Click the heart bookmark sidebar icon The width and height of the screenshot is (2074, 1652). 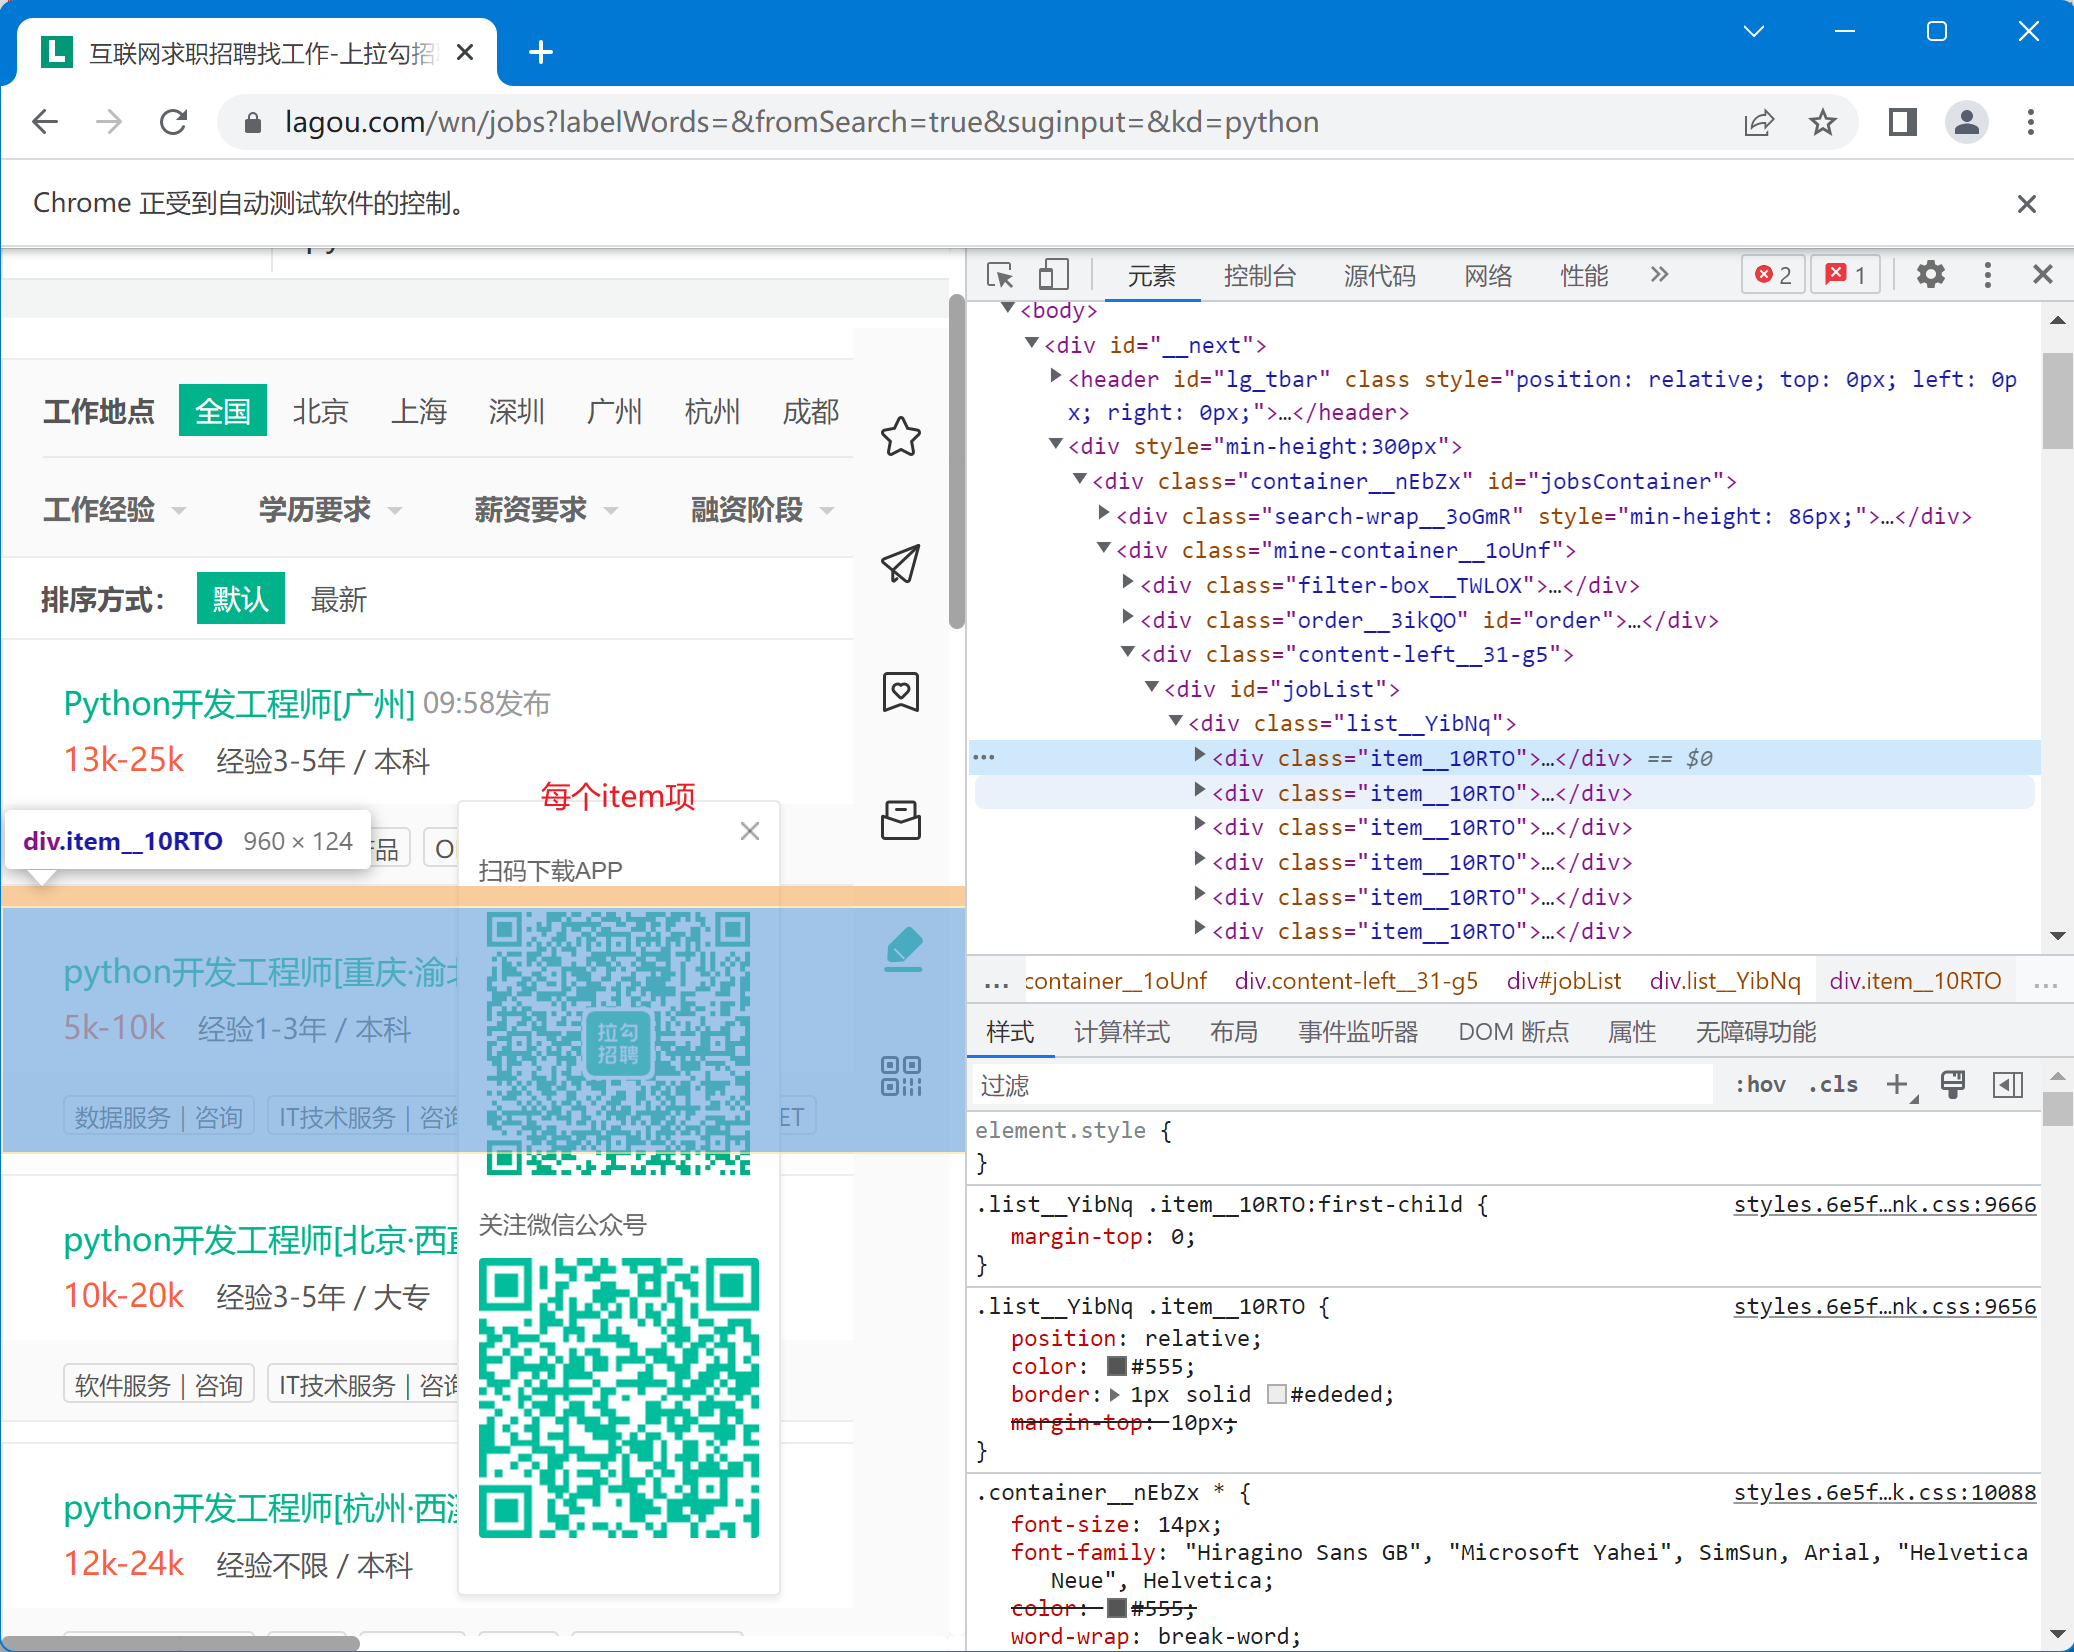[901, 692]
